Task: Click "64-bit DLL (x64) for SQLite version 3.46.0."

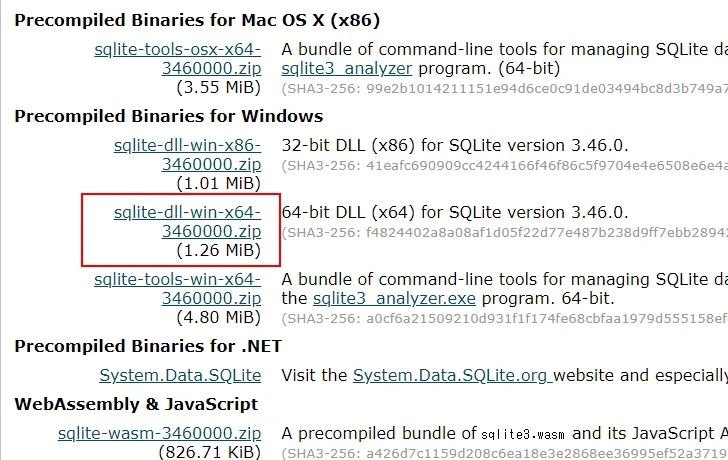Action: click(x=455, y=213)
